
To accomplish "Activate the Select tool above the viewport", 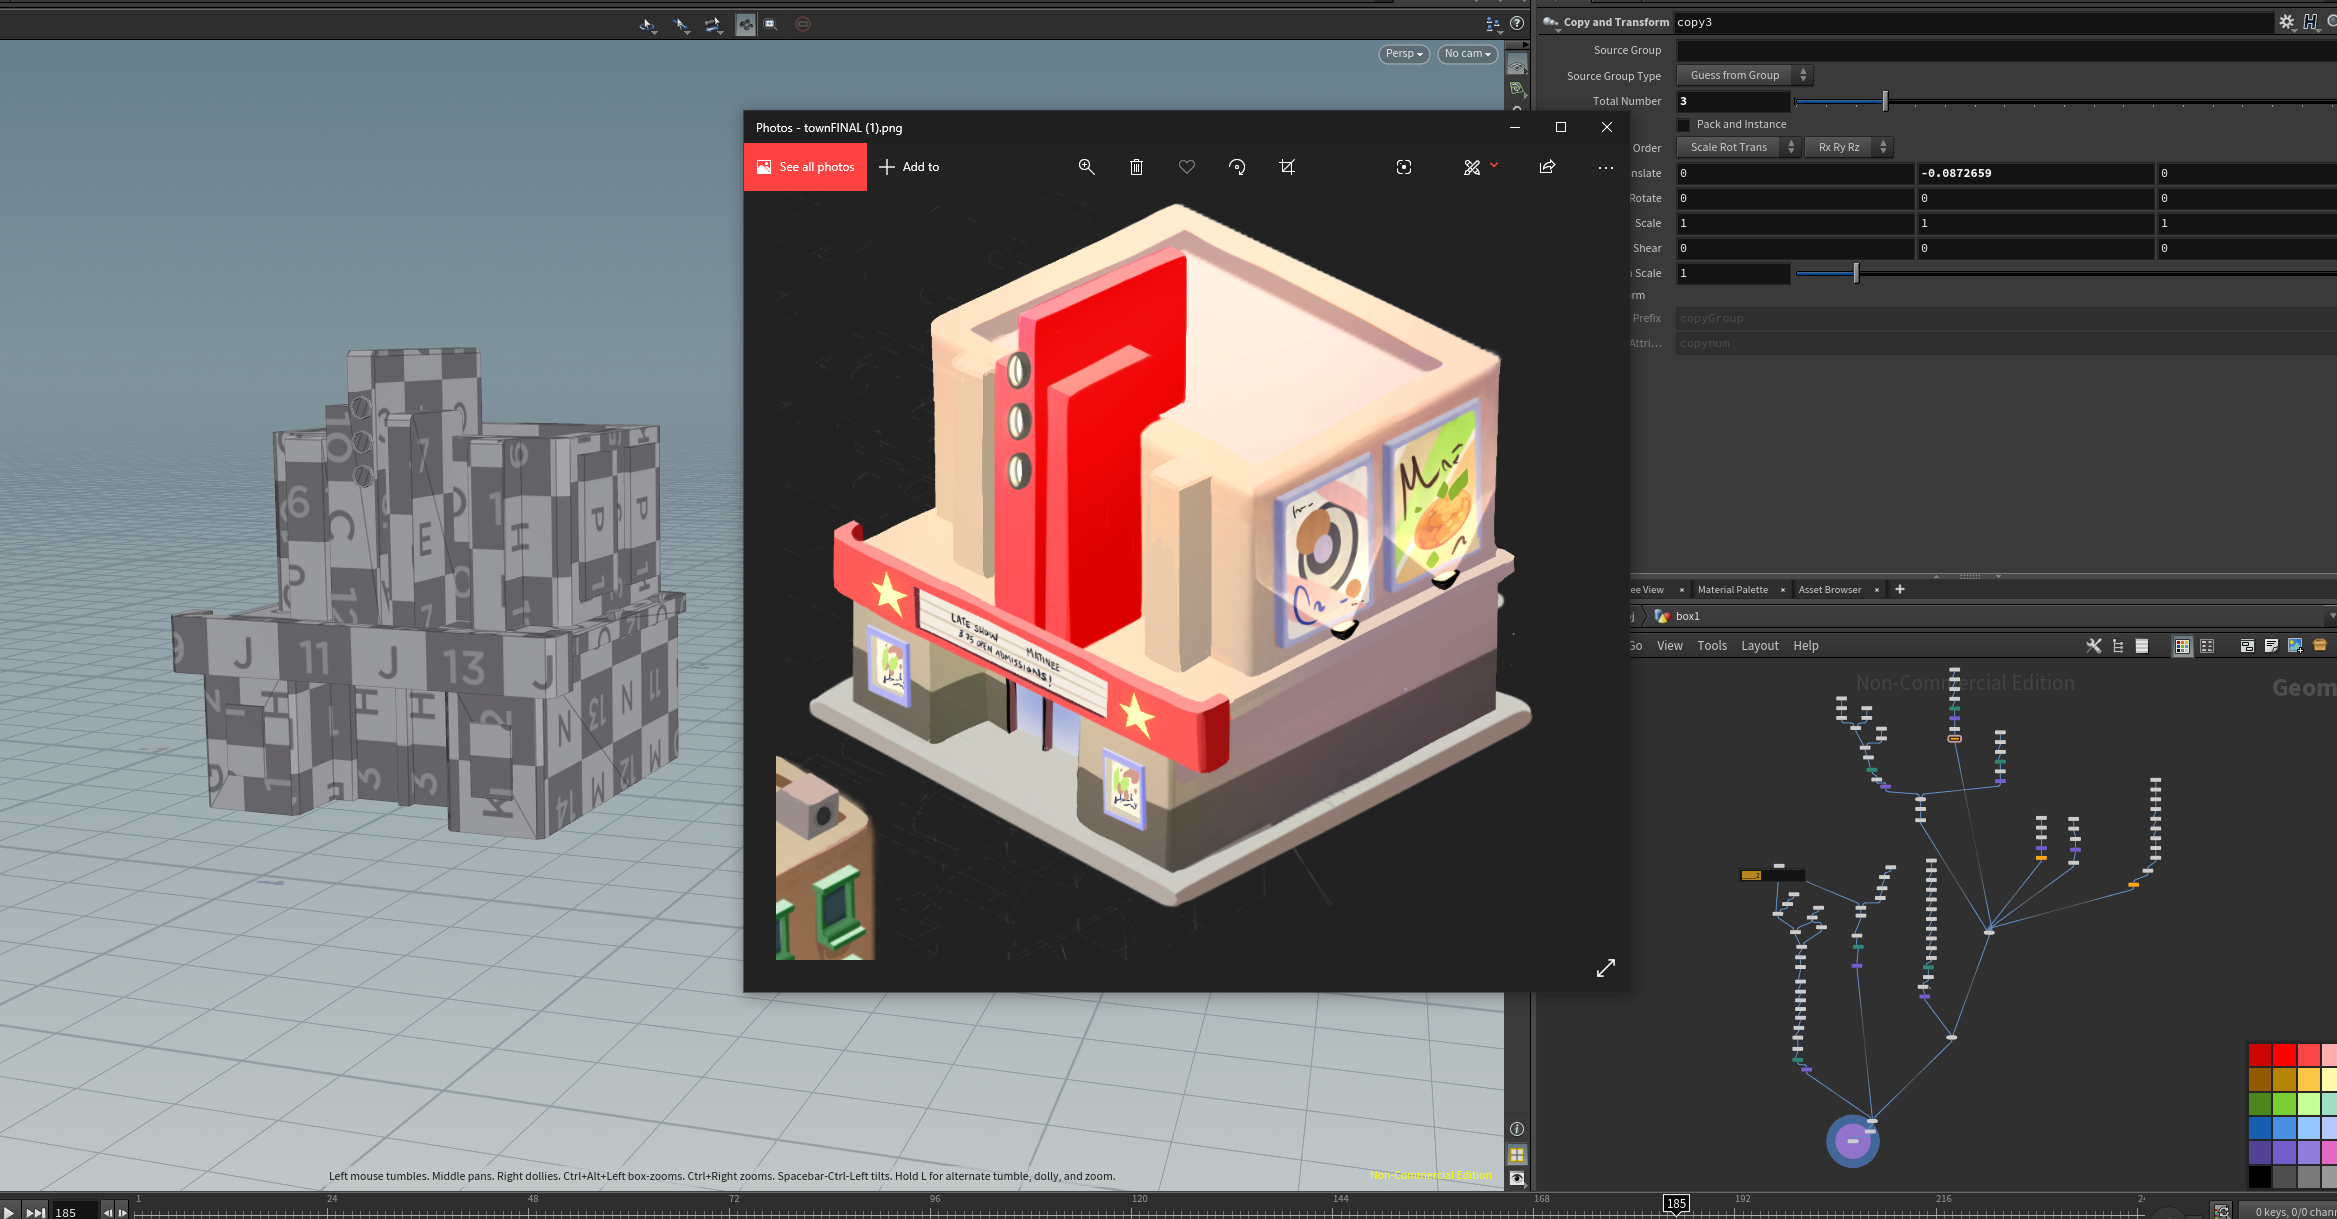I will coord(681,24).
